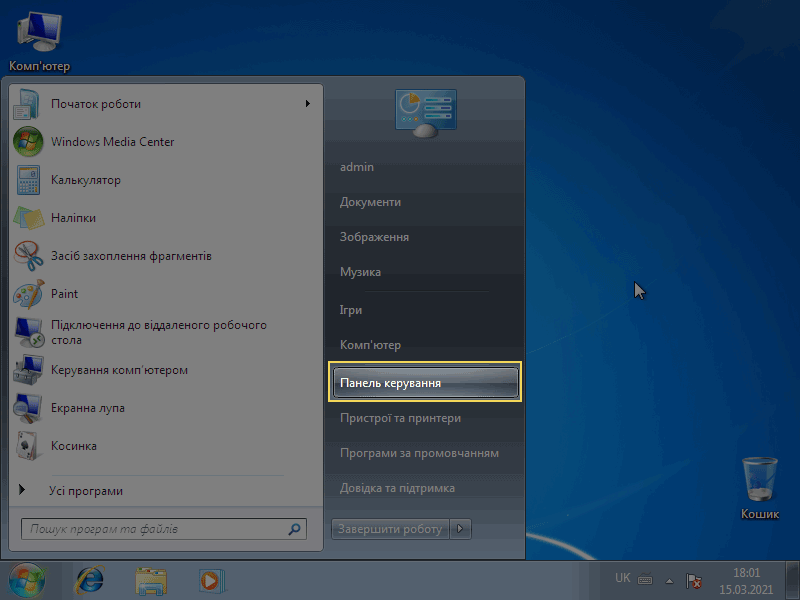The image size is (800, 600).
Task: Show hidden tray icons arrow
Action: (669, 581)
